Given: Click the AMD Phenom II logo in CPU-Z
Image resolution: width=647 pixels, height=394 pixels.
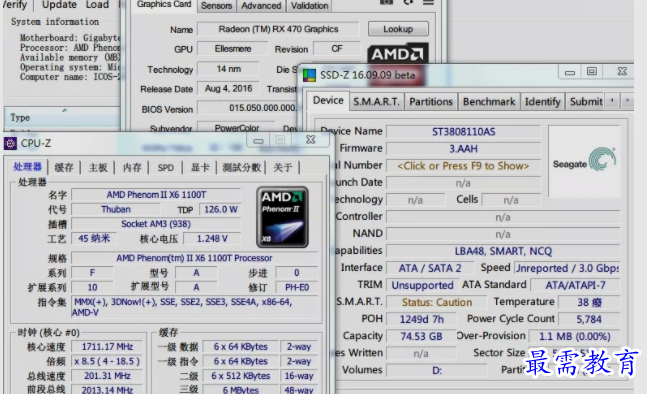Looking at the screenshot, I should [283, 217].
